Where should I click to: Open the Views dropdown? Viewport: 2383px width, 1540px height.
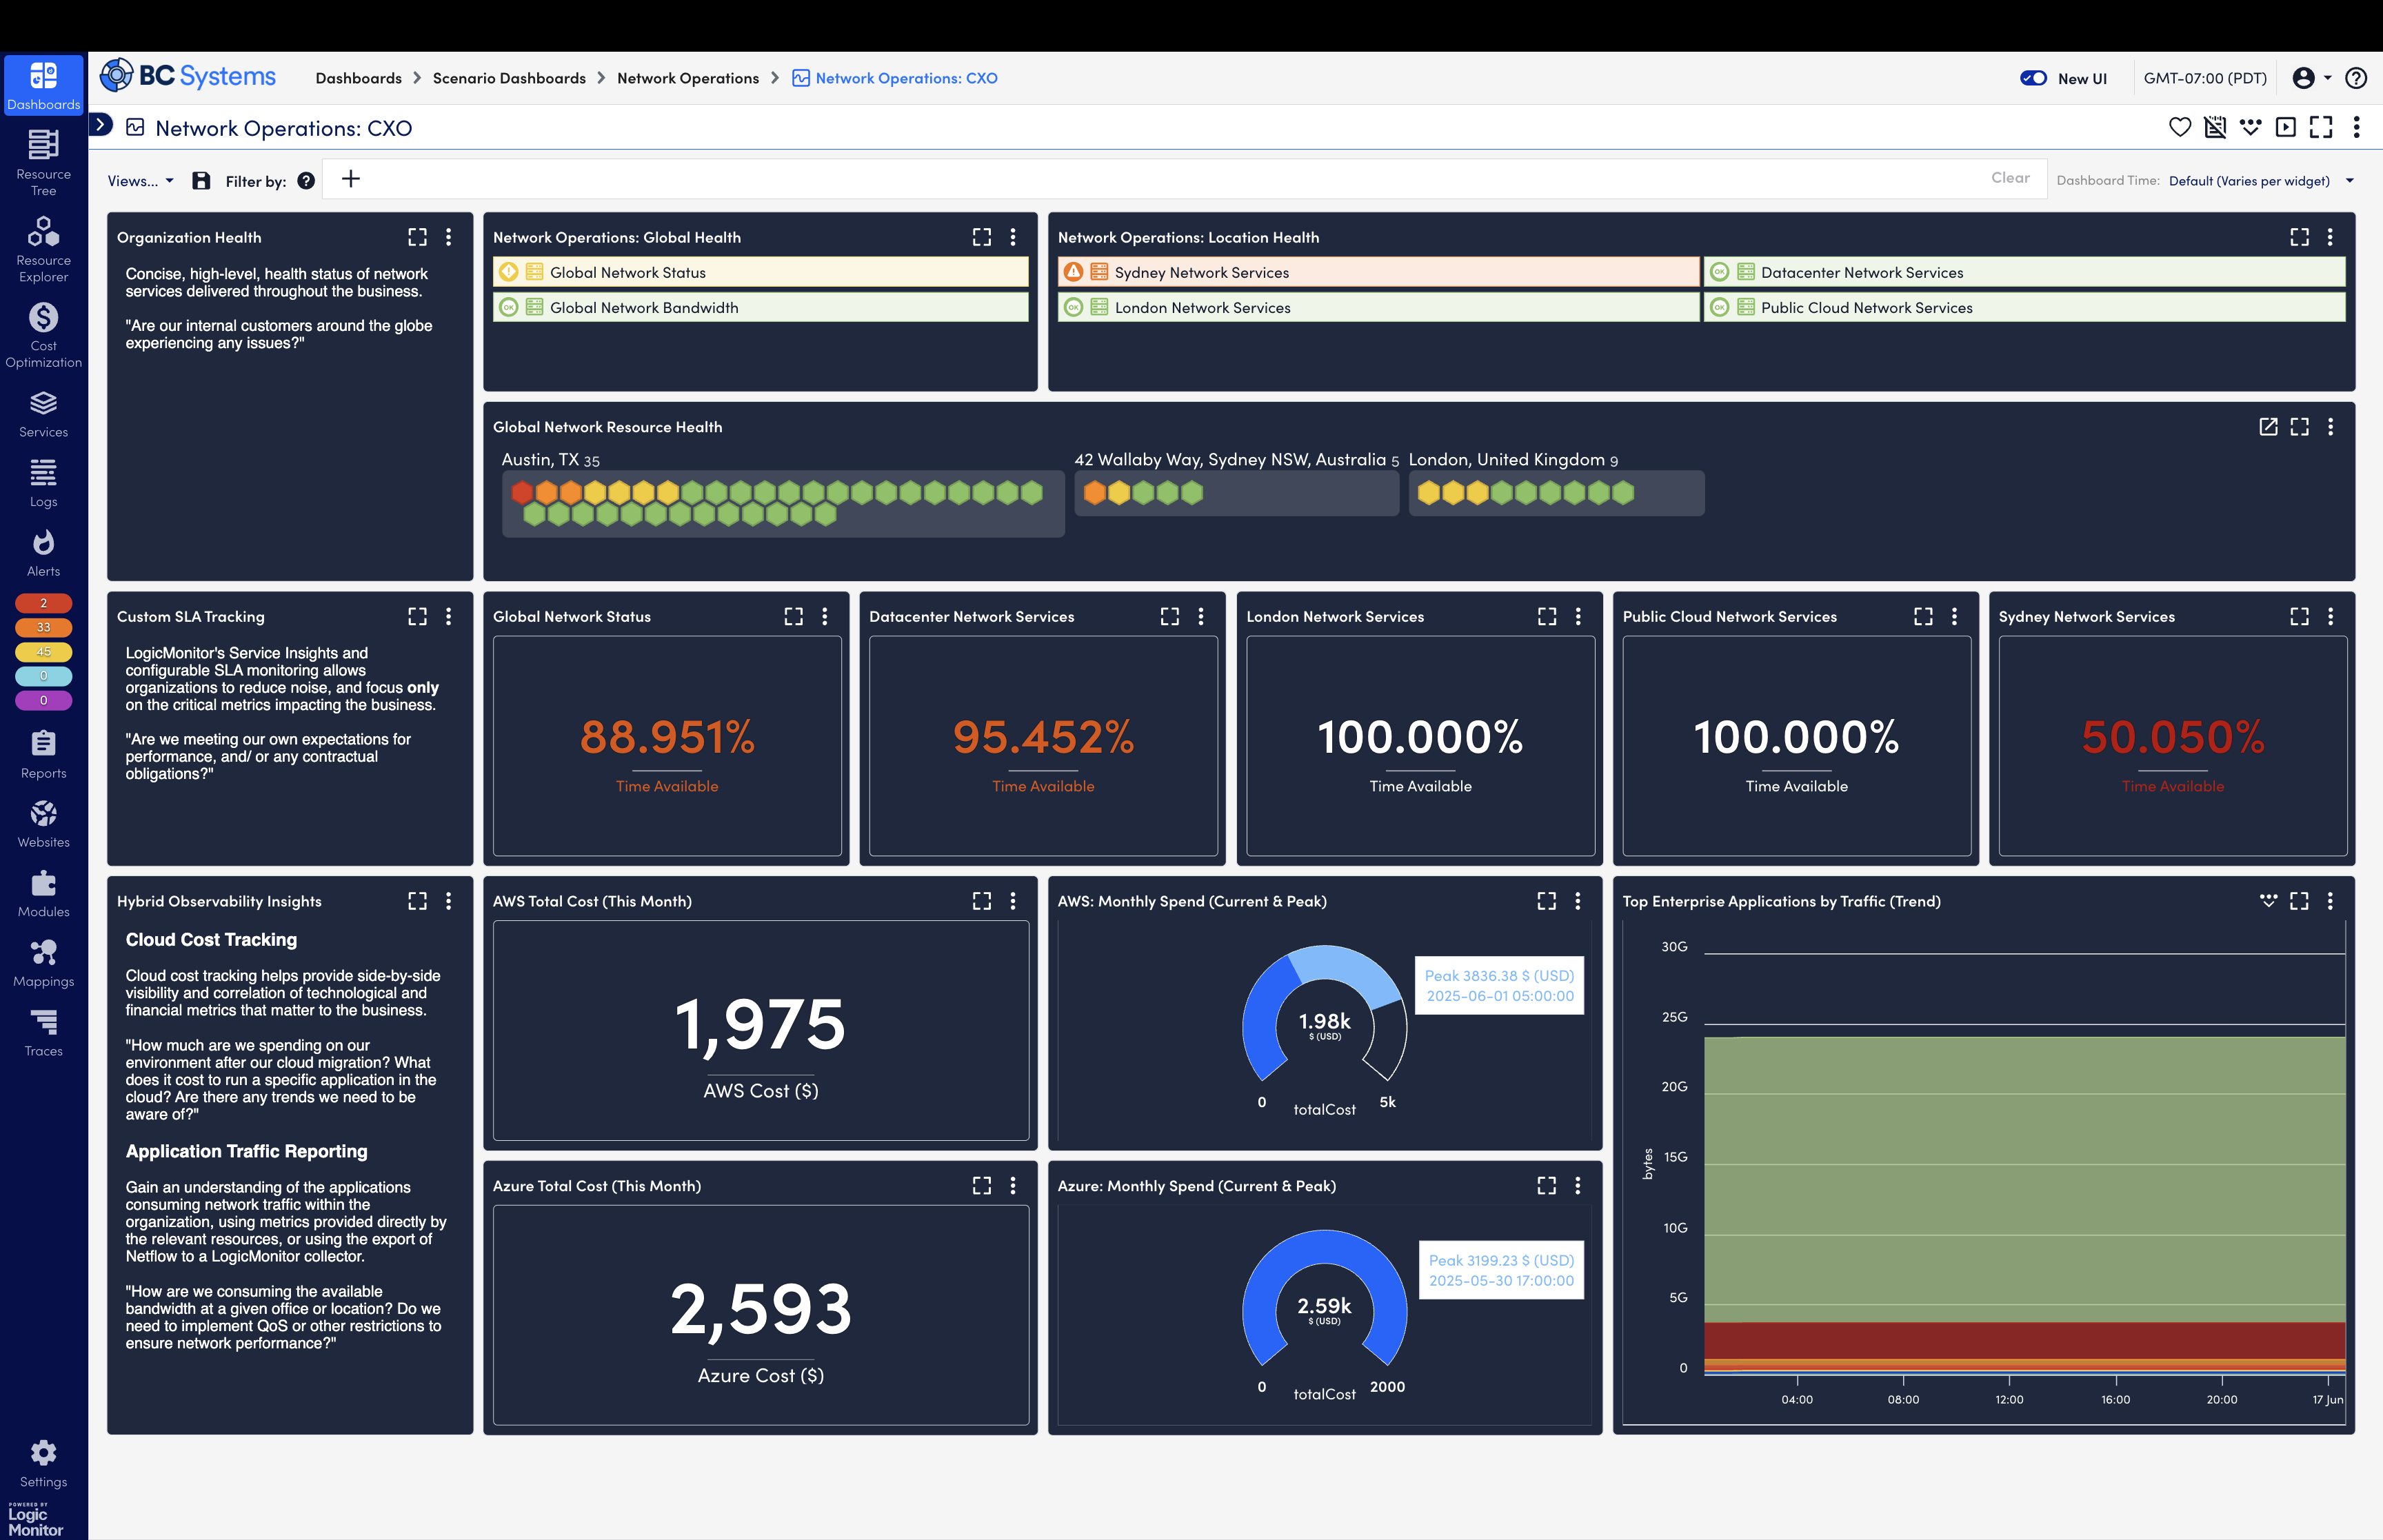pos(140,181)
